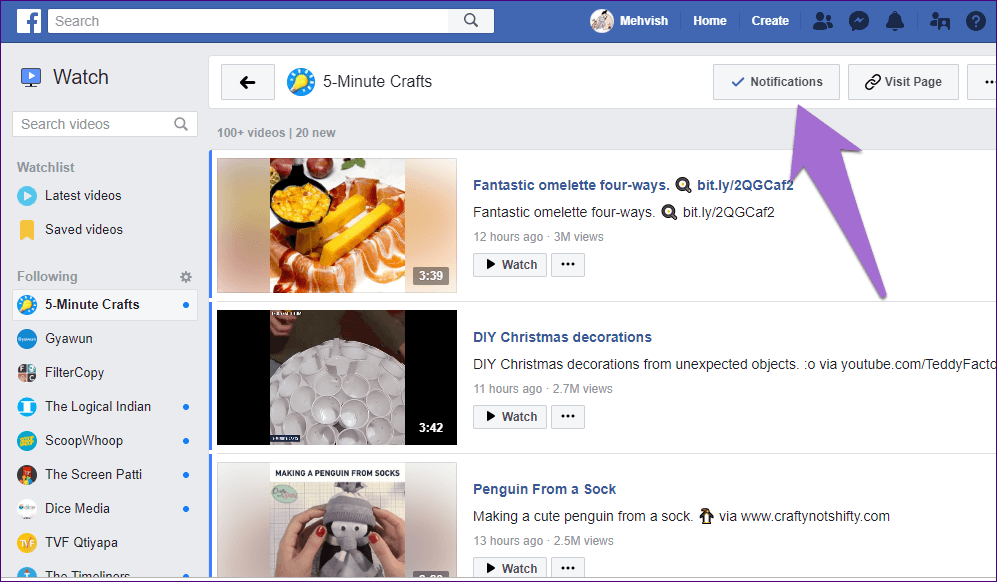Click '12 hours ago · 3M views' text
Image resolution: width=997 pixels, height=582 pixels.
point(539,237)
